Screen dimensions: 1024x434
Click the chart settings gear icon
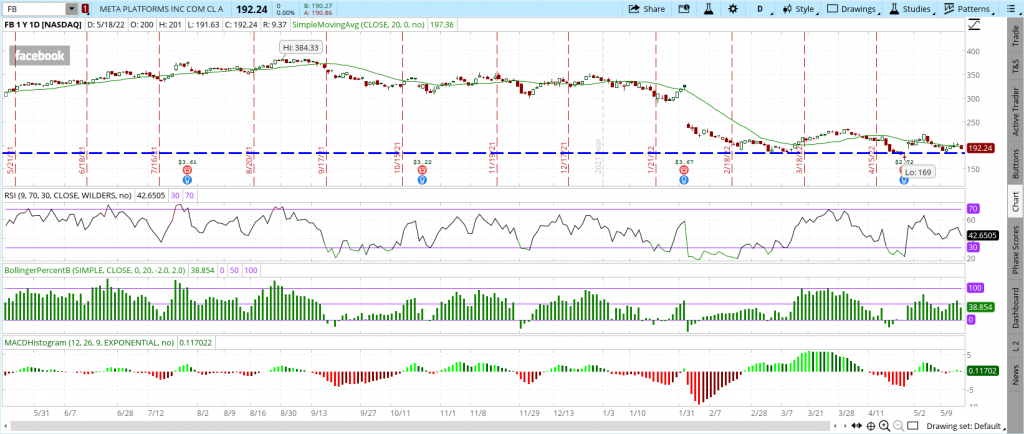[731, 9]
